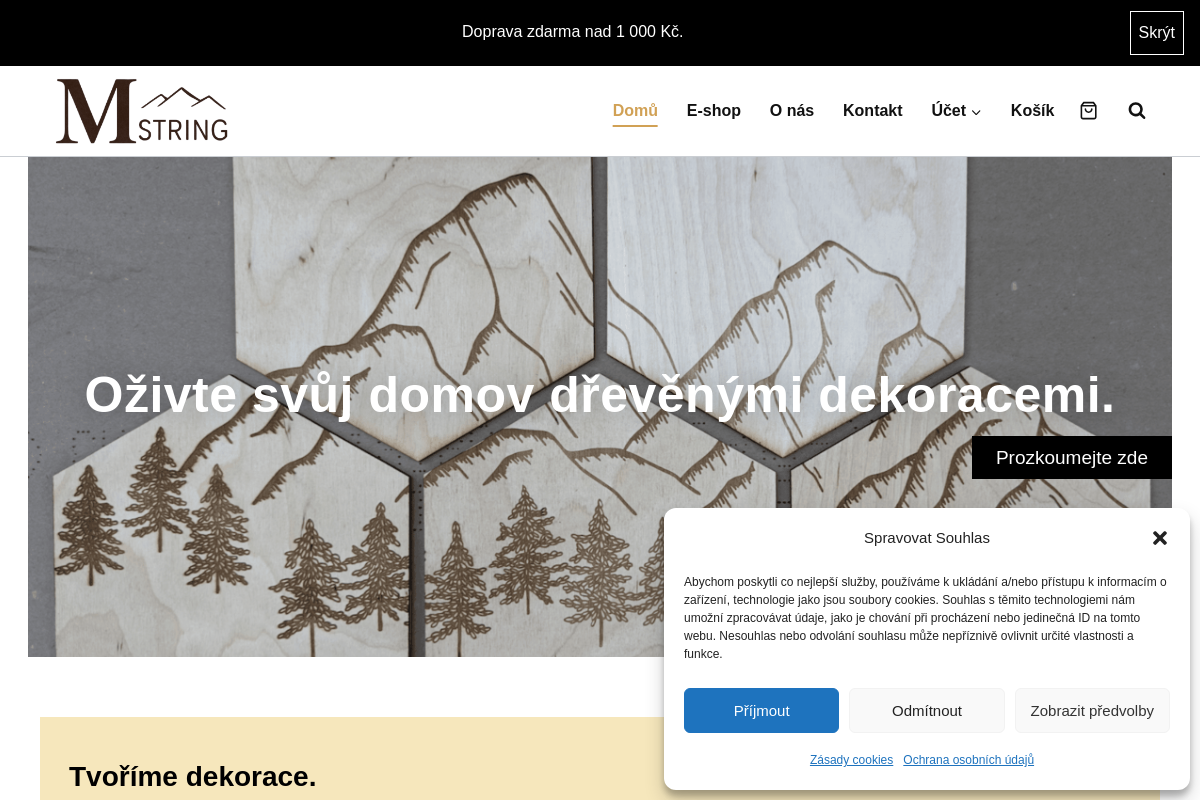Click the Skrýt button
Viewport: 1200px width, 800px height.
[1156, 32]
